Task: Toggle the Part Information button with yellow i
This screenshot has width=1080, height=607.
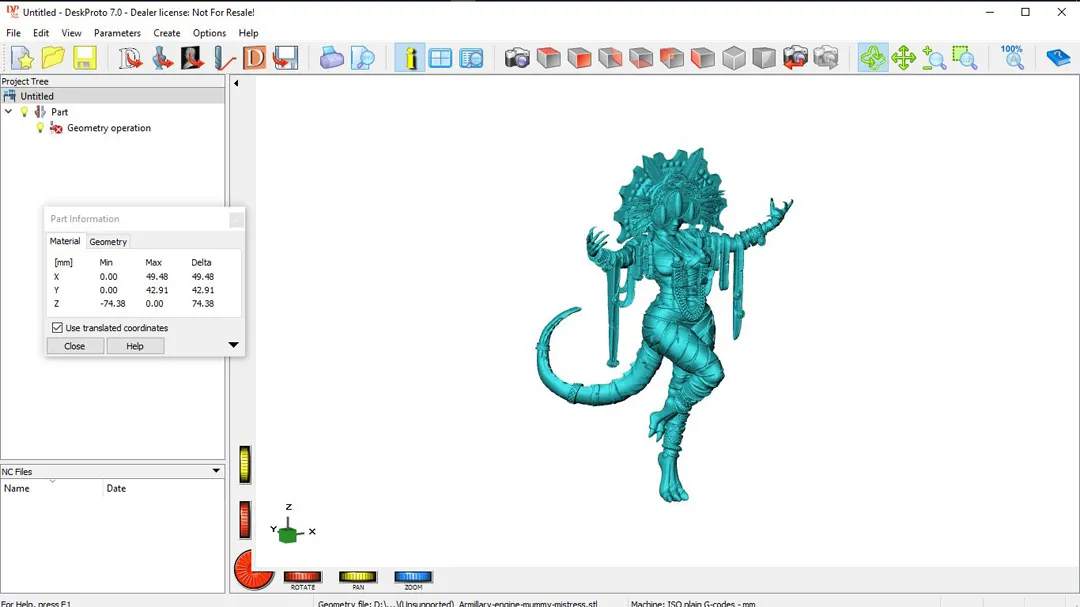Action: 410,58
